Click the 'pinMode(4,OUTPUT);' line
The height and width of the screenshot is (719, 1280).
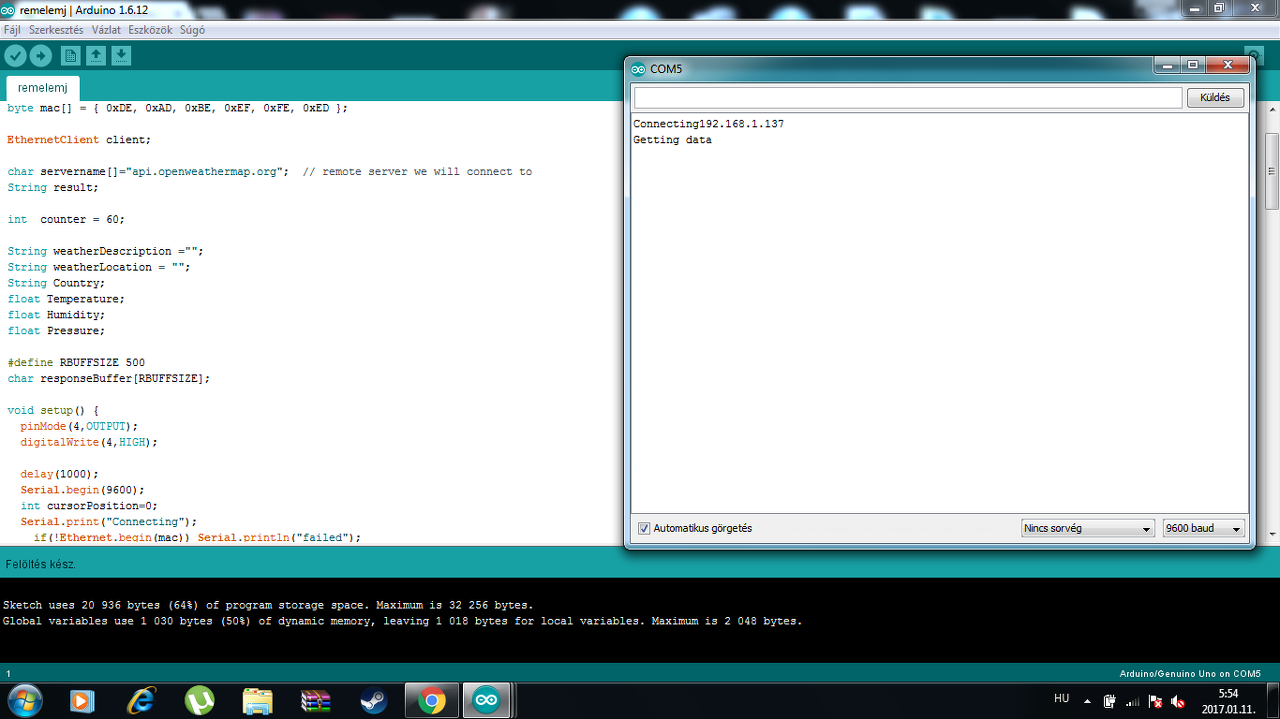tap(79, 426)
